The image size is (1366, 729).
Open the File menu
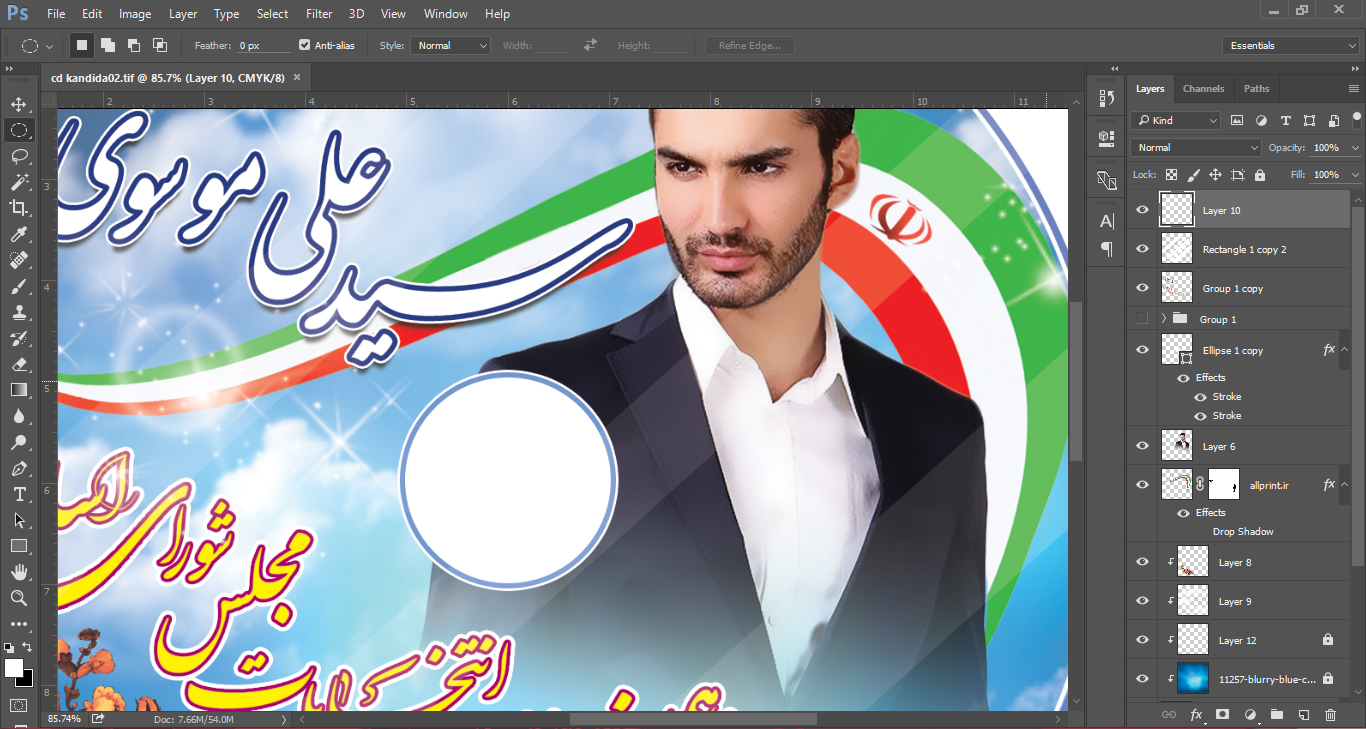56,14
